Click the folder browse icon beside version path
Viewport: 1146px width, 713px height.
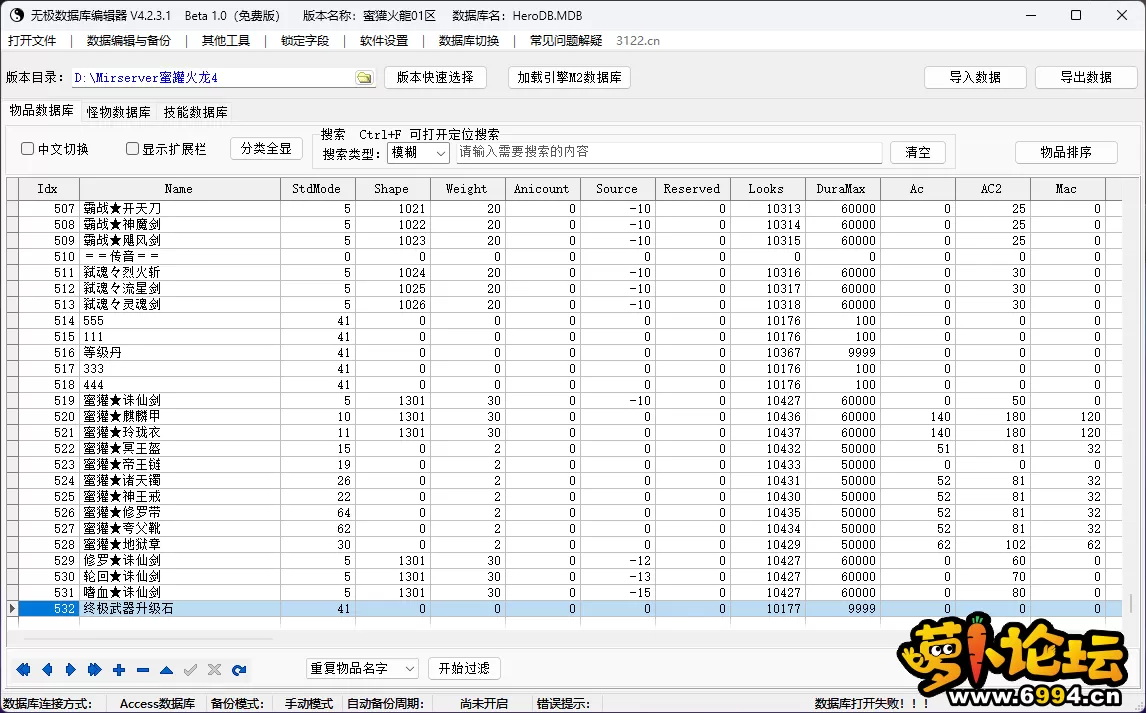pos(364,78)
